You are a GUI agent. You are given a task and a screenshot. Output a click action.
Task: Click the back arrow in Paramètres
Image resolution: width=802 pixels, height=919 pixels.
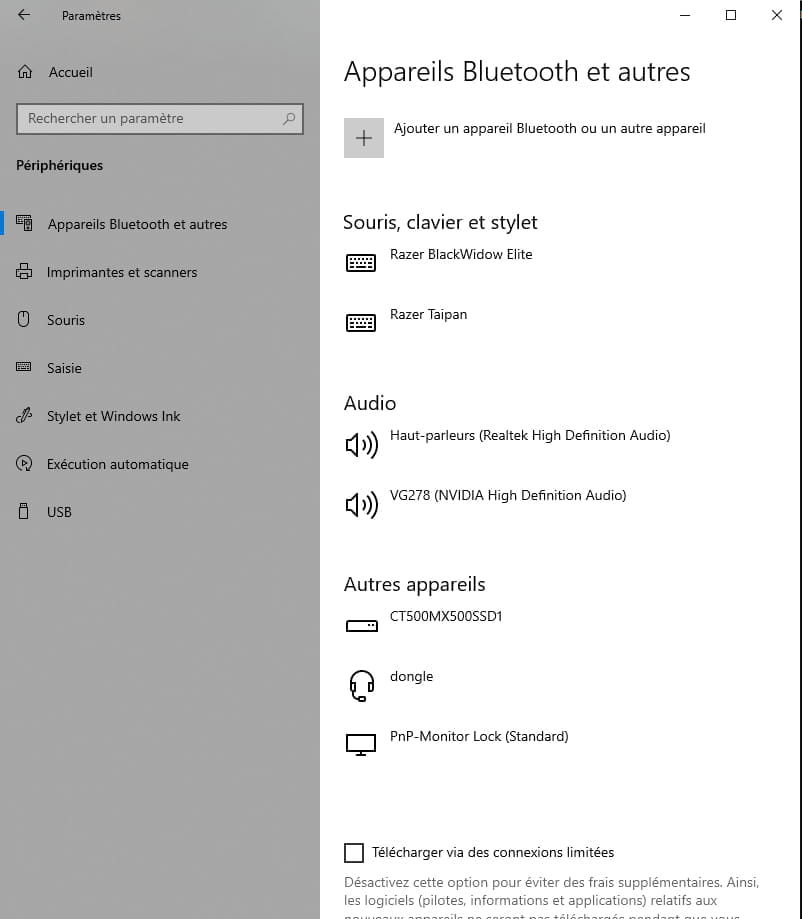coord(23,15)
